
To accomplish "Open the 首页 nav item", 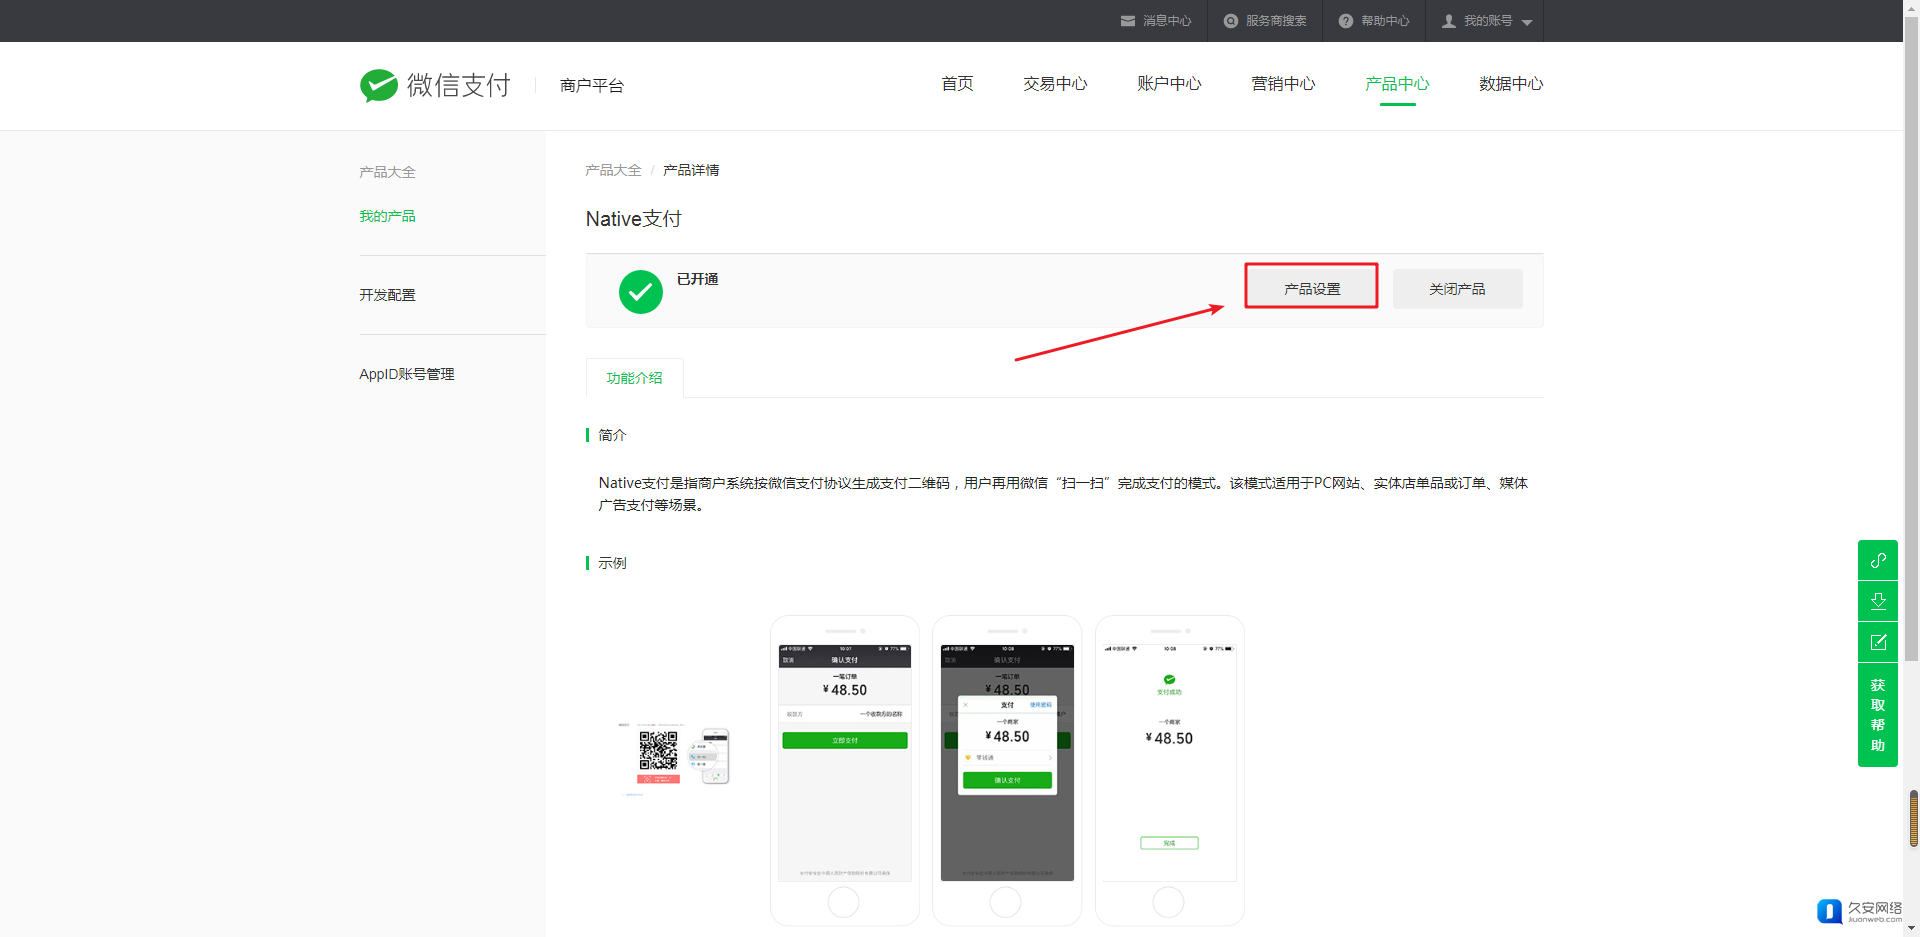I will tap(957, 84).
